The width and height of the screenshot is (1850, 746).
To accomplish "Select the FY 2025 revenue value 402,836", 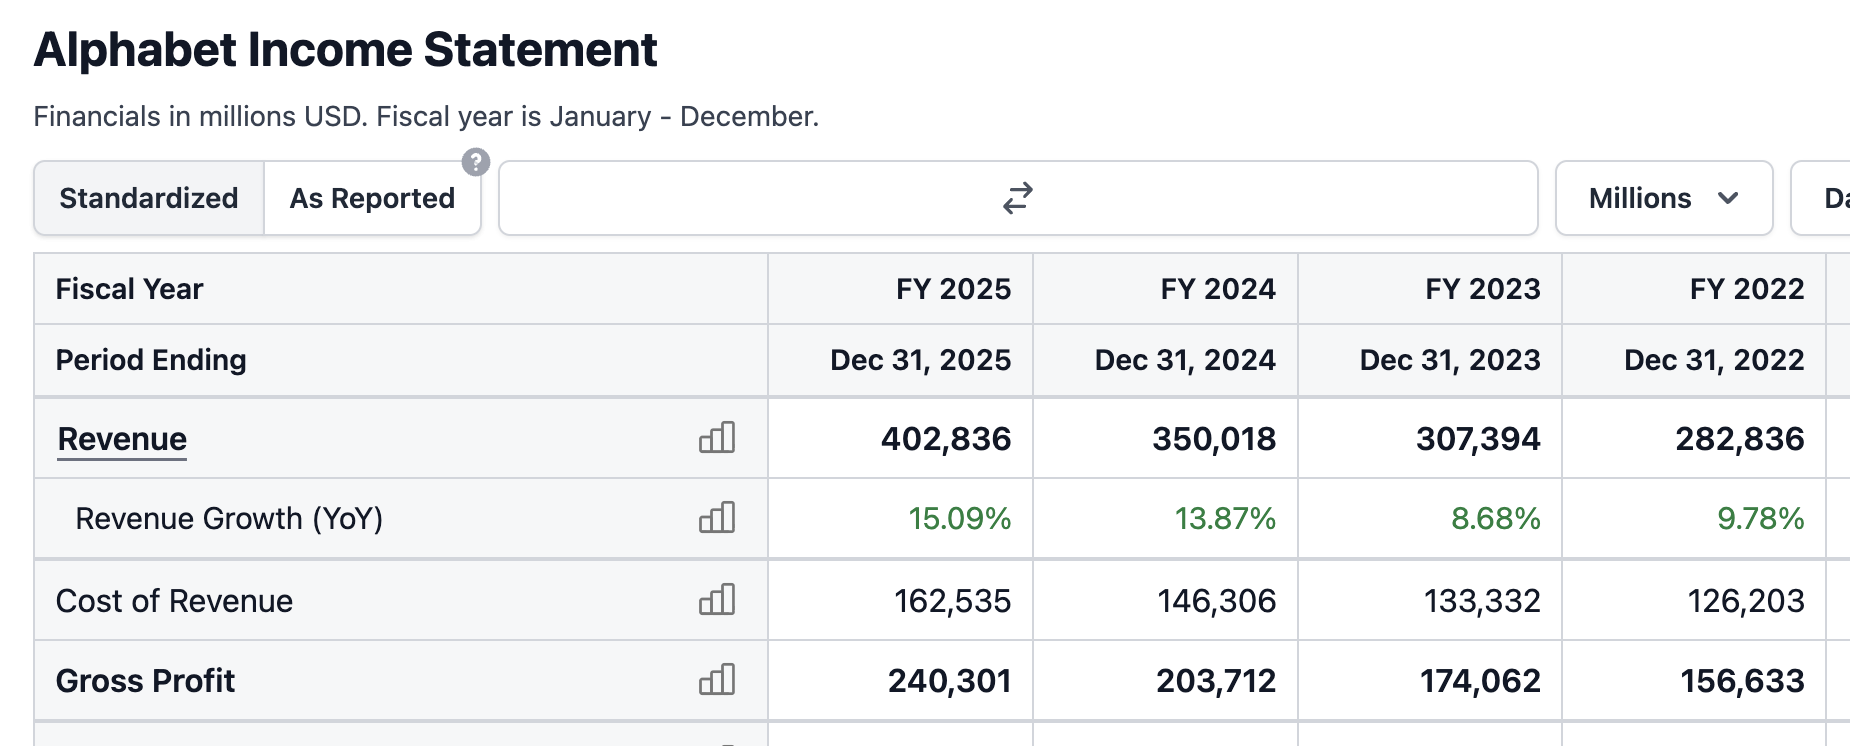I will [946, 439].
